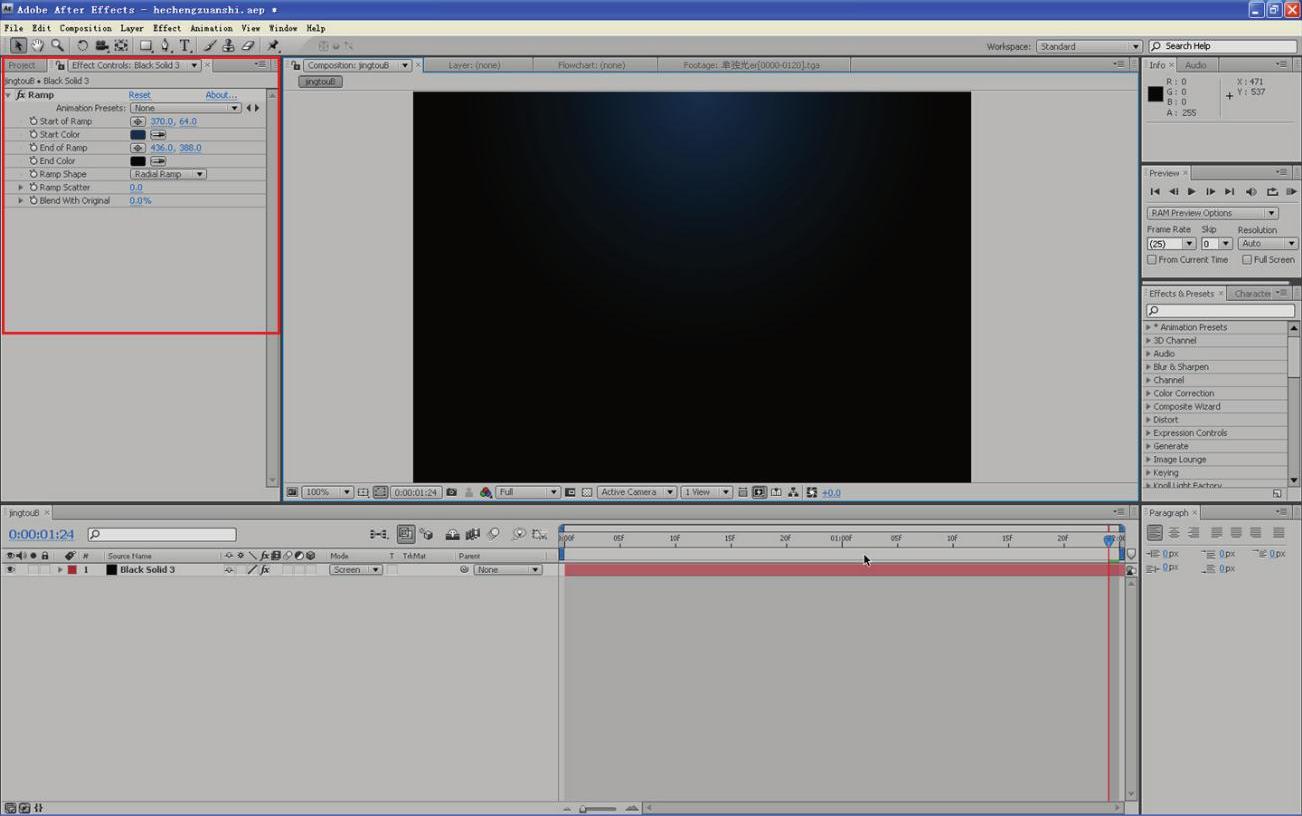Take a snapshot with the camera icon

[451, 492]
